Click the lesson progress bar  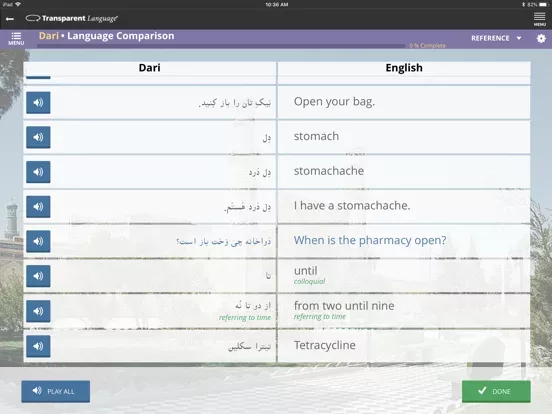point(221,46)
